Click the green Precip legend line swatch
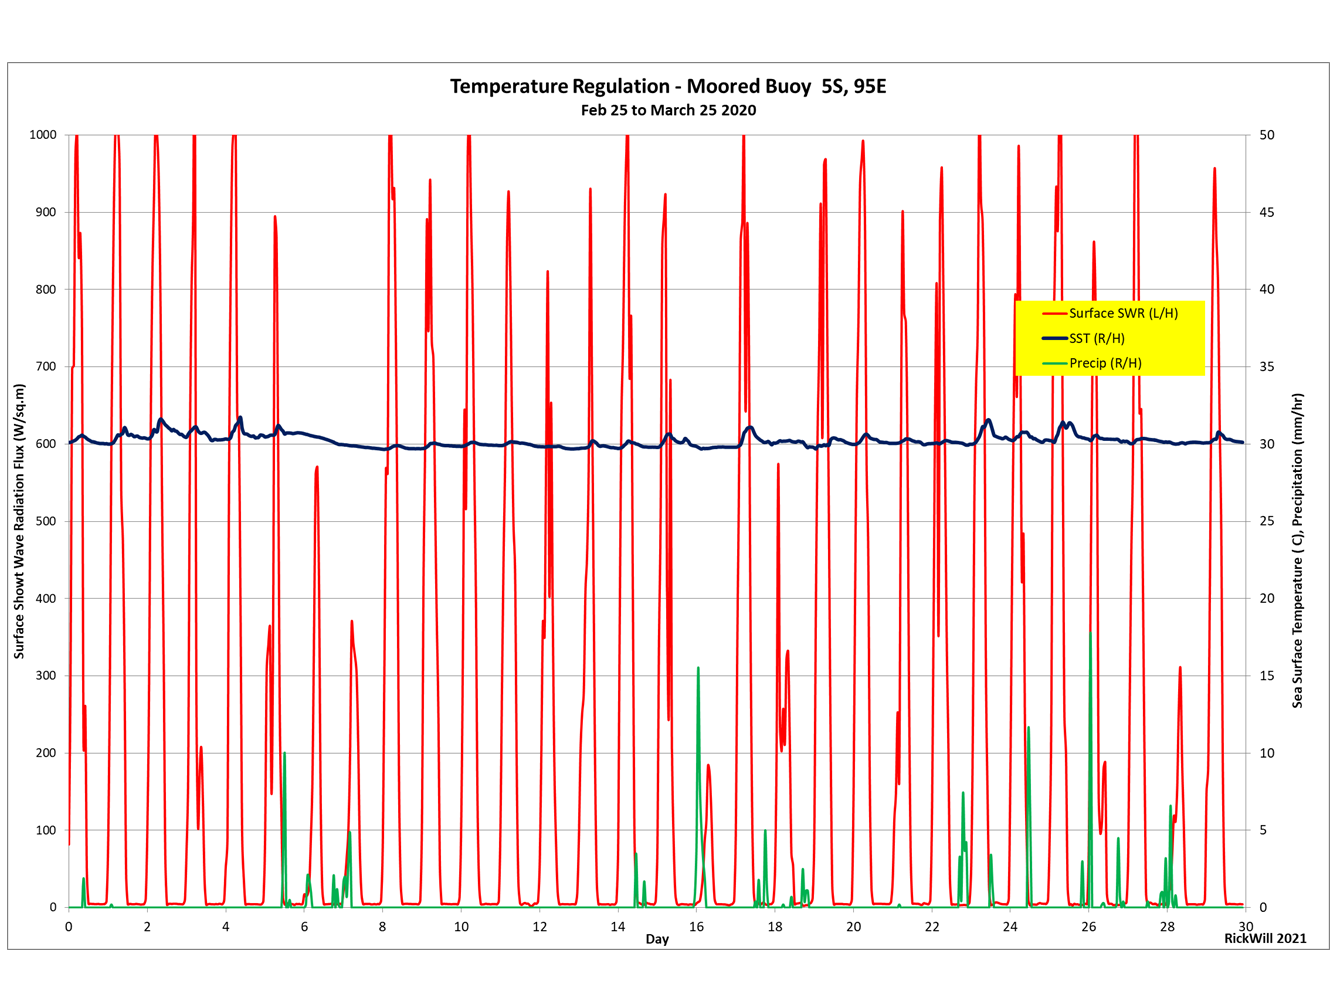The height and width of the screenshot is (1008, 1344). click(1055, 363)
